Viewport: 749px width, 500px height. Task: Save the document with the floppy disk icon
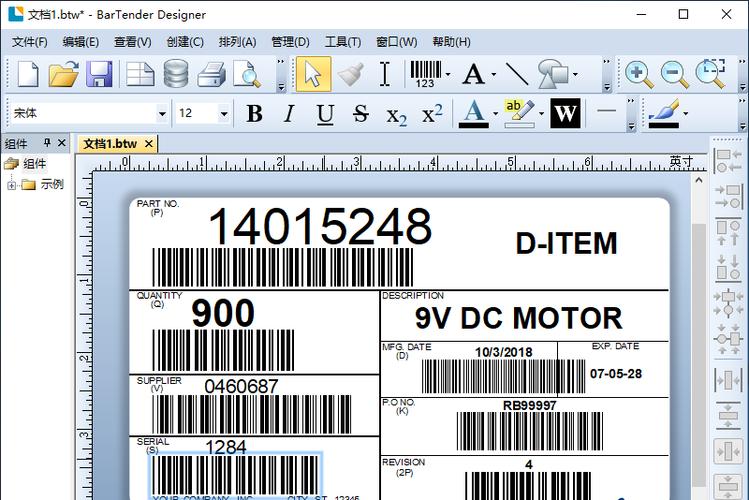point(99,74)
